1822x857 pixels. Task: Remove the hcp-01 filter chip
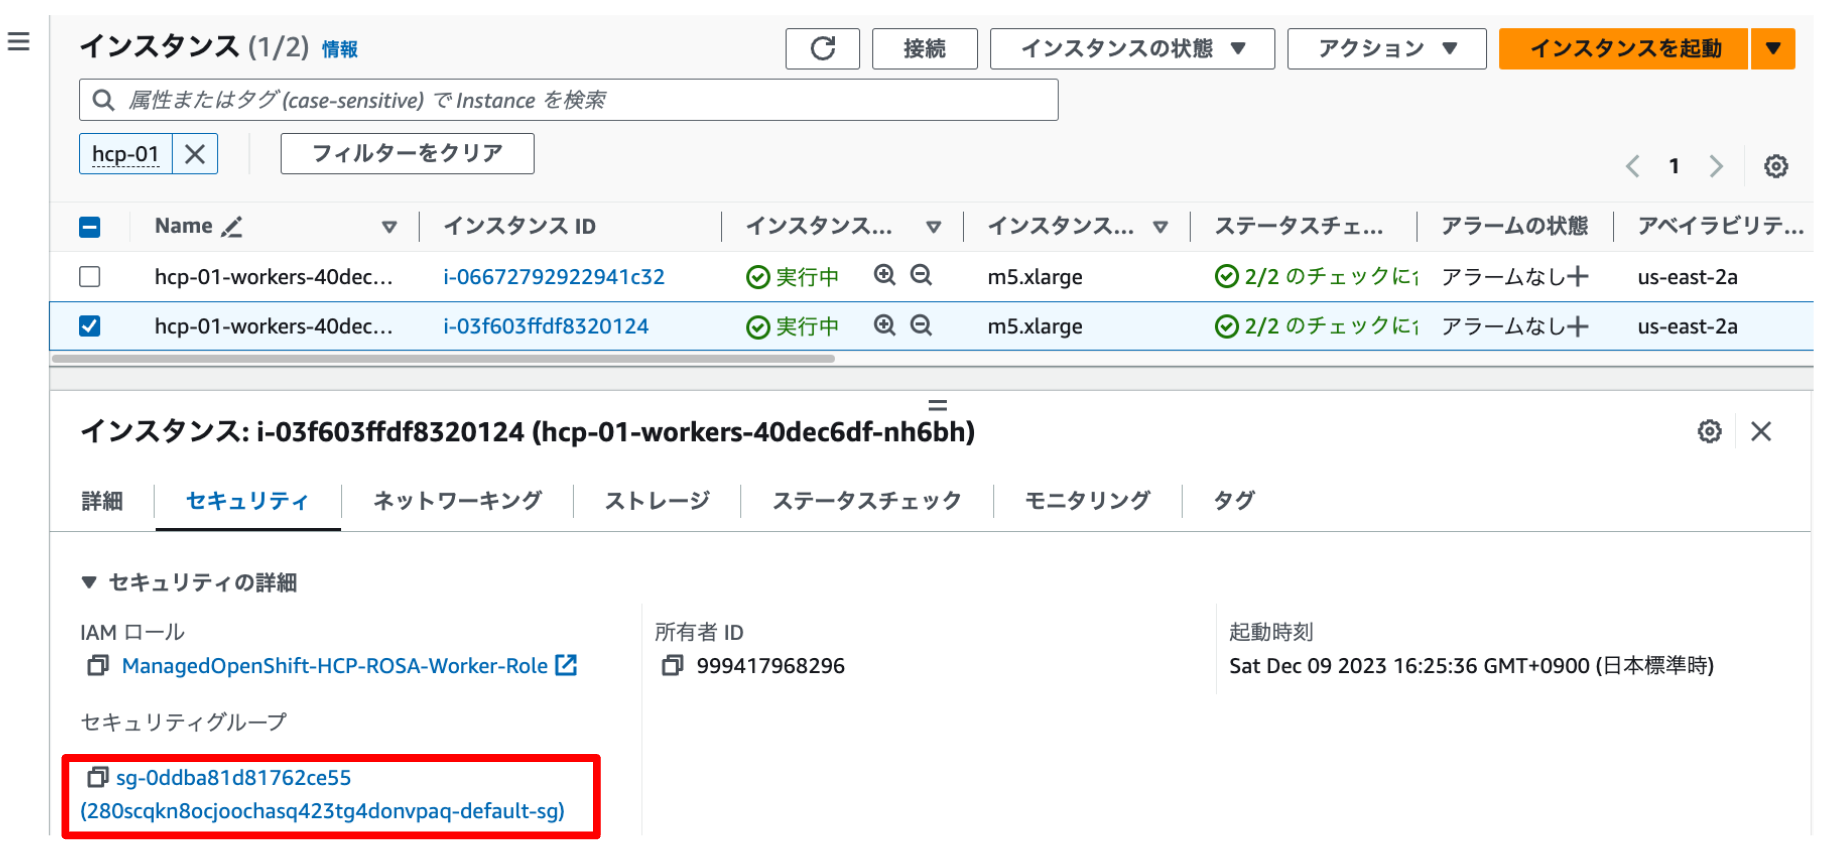[195, 154]
